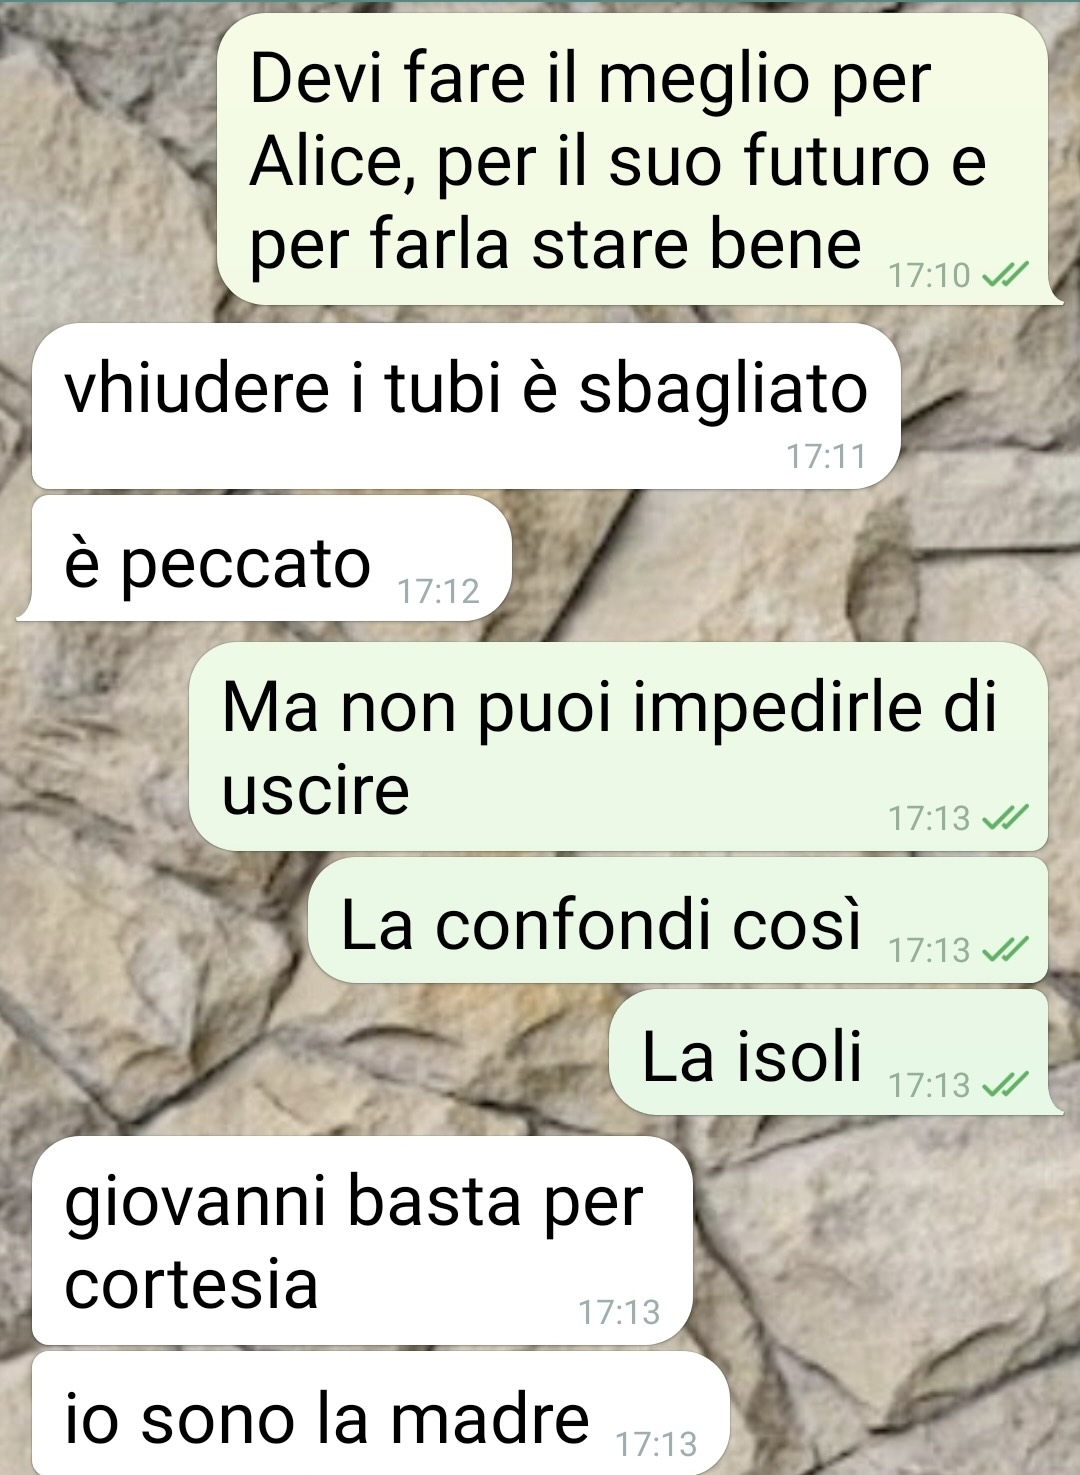Tap the 'io sono la madre' message
1080x1475 pixels.
tap(380, 1413)
